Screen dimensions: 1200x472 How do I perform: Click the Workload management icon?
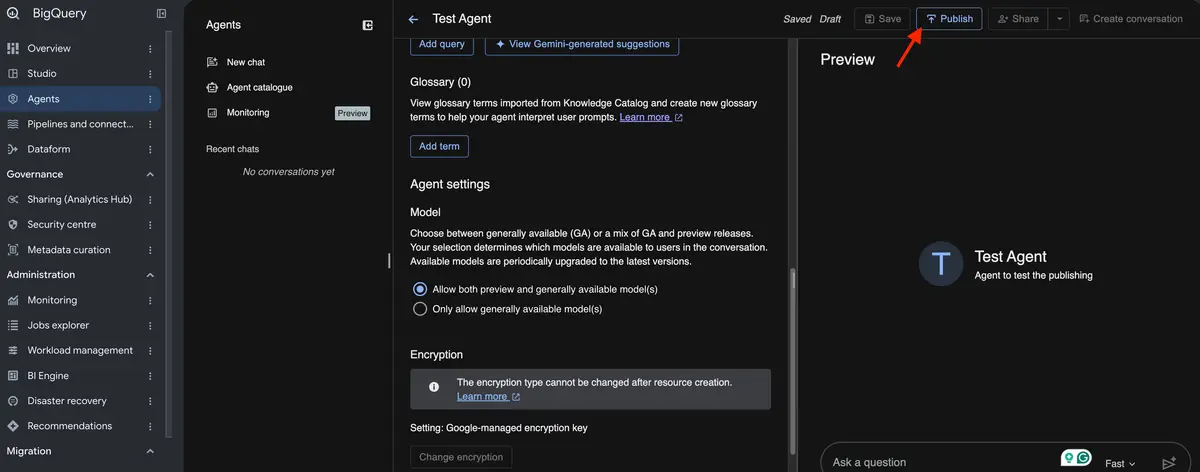(13, 351)
